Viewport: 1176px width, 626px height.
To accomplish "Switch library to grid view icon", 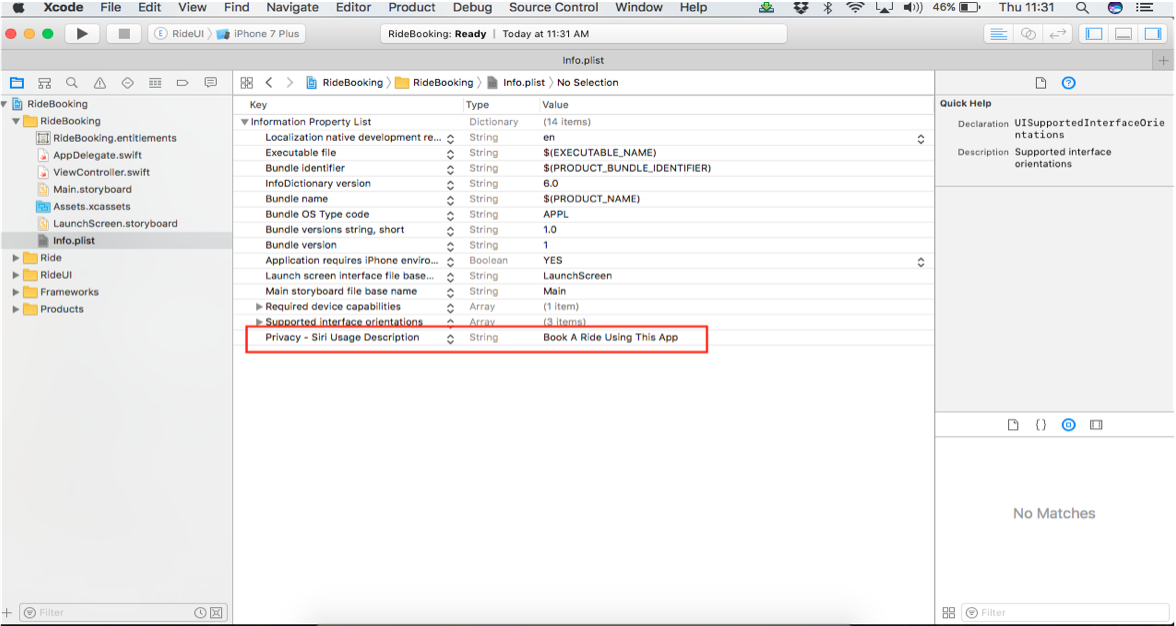I will point(949,613).
